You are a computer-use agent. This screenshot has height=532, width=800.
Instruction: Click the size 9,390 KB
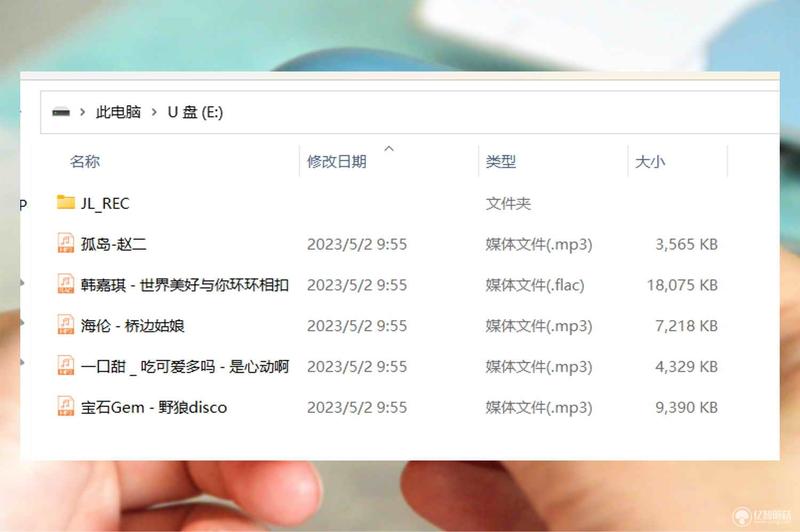pyautogui.click(x=686, y=407)
